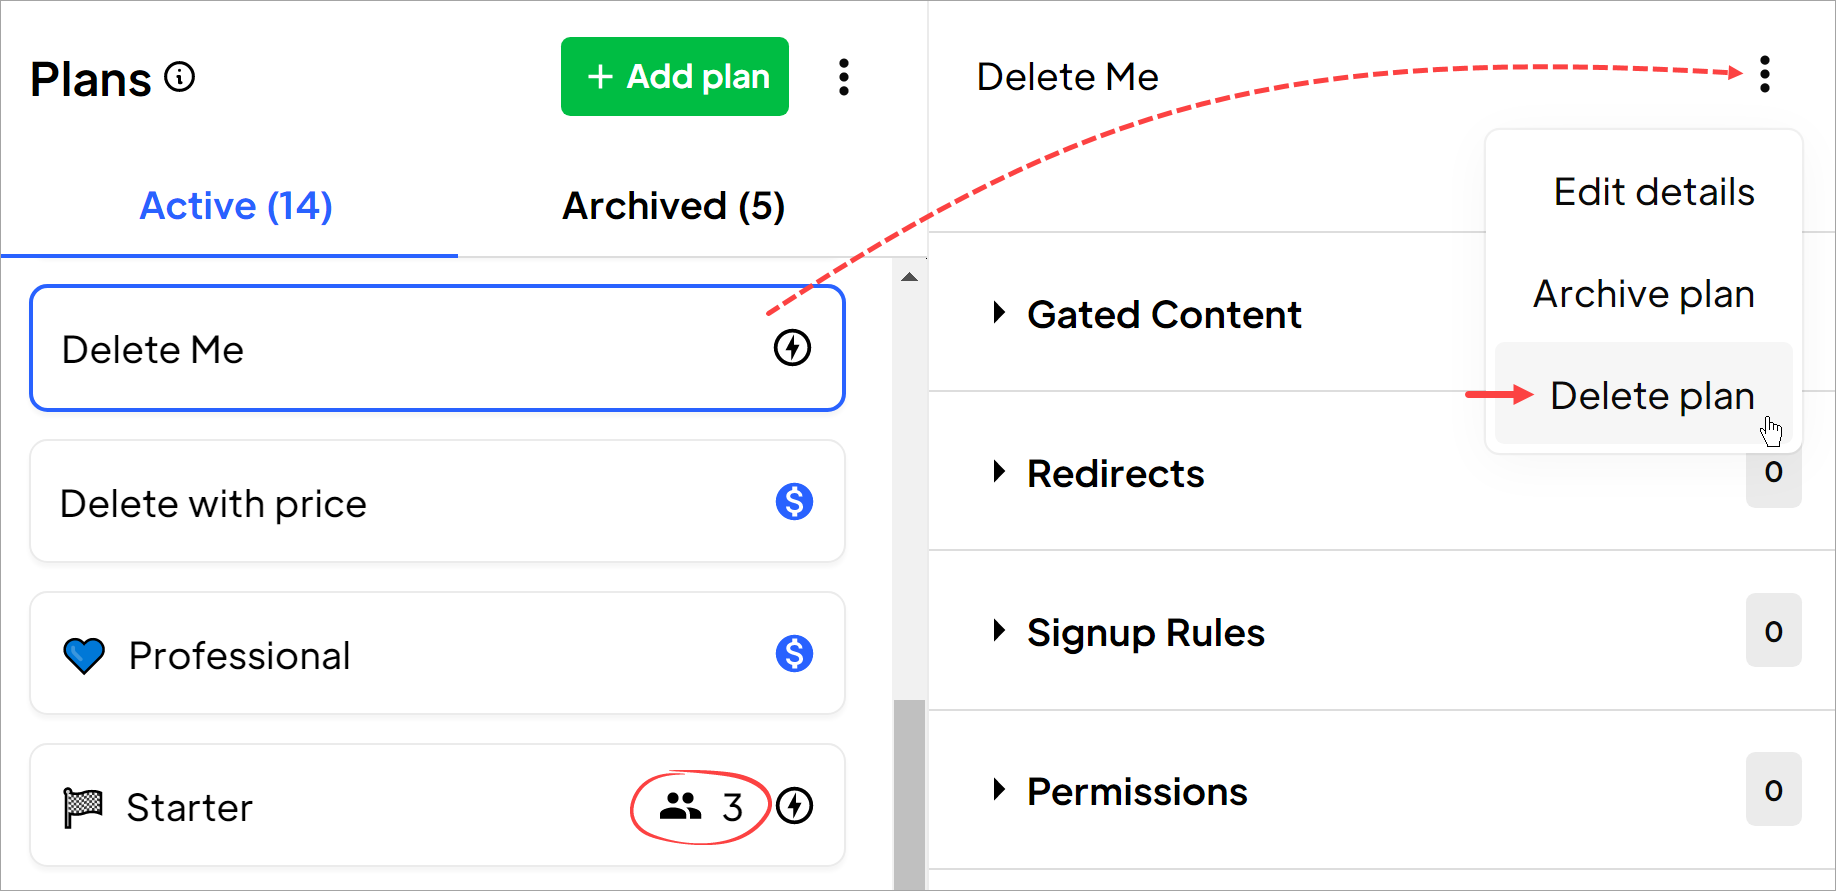Choose Delete plan from the menu
1836x891 pixels.
coord(1652,396)
